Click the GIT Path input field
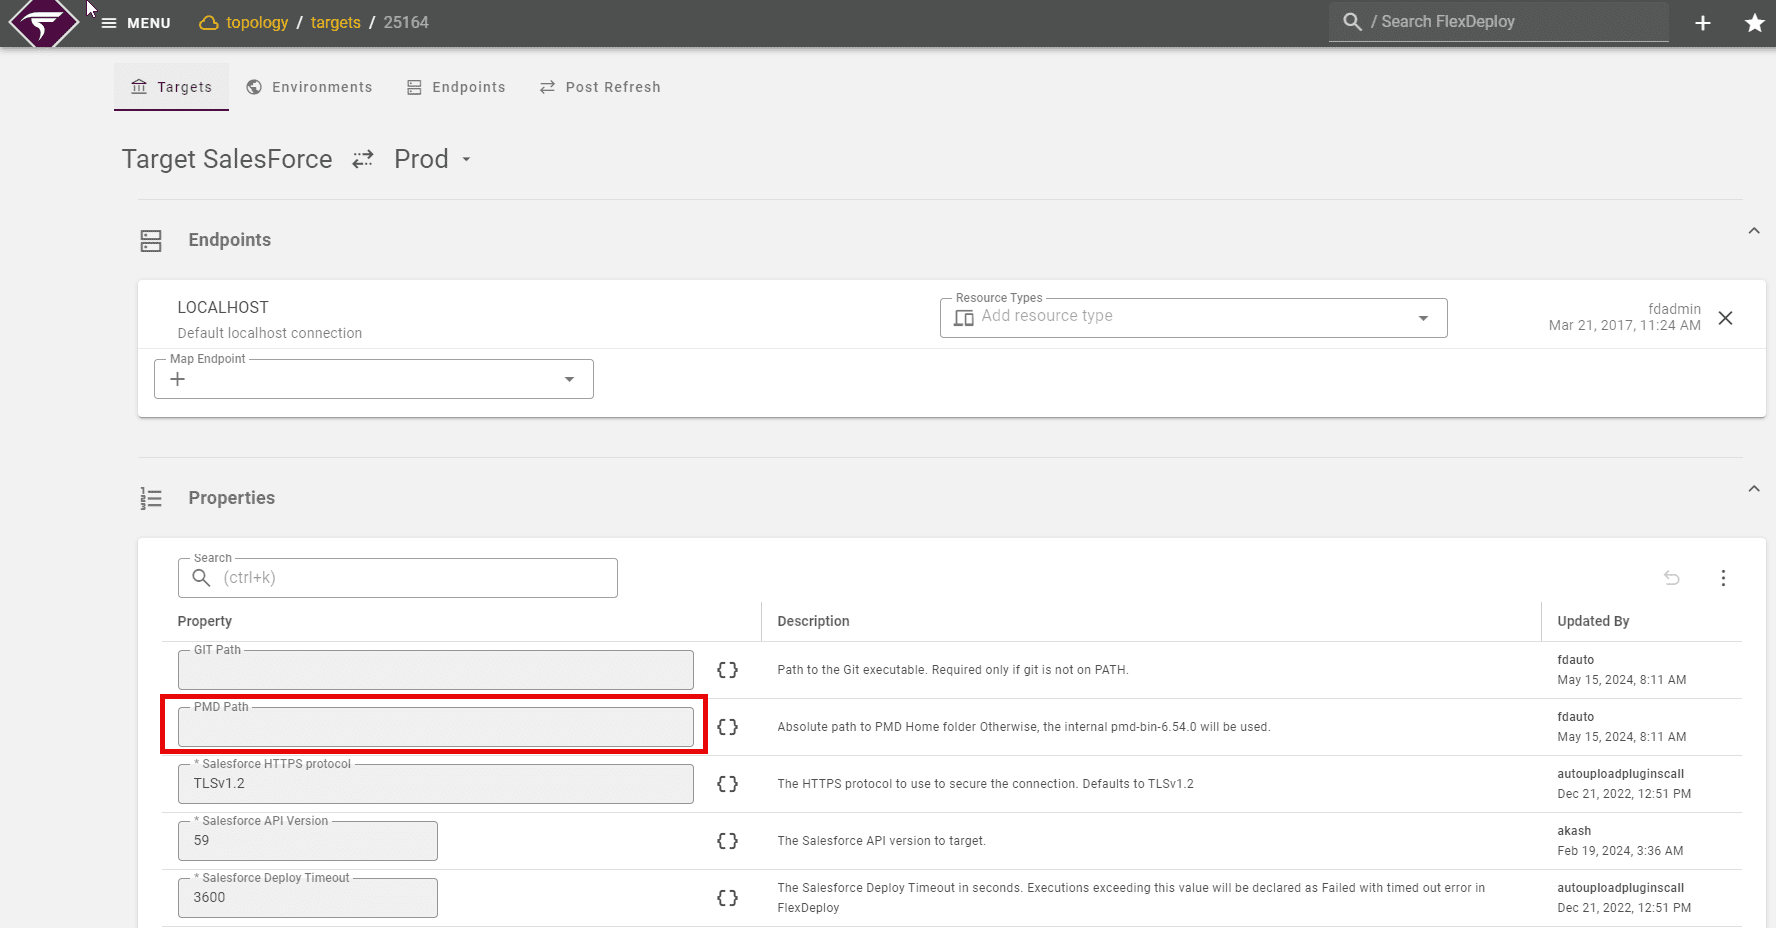 [x=436, y=670]
